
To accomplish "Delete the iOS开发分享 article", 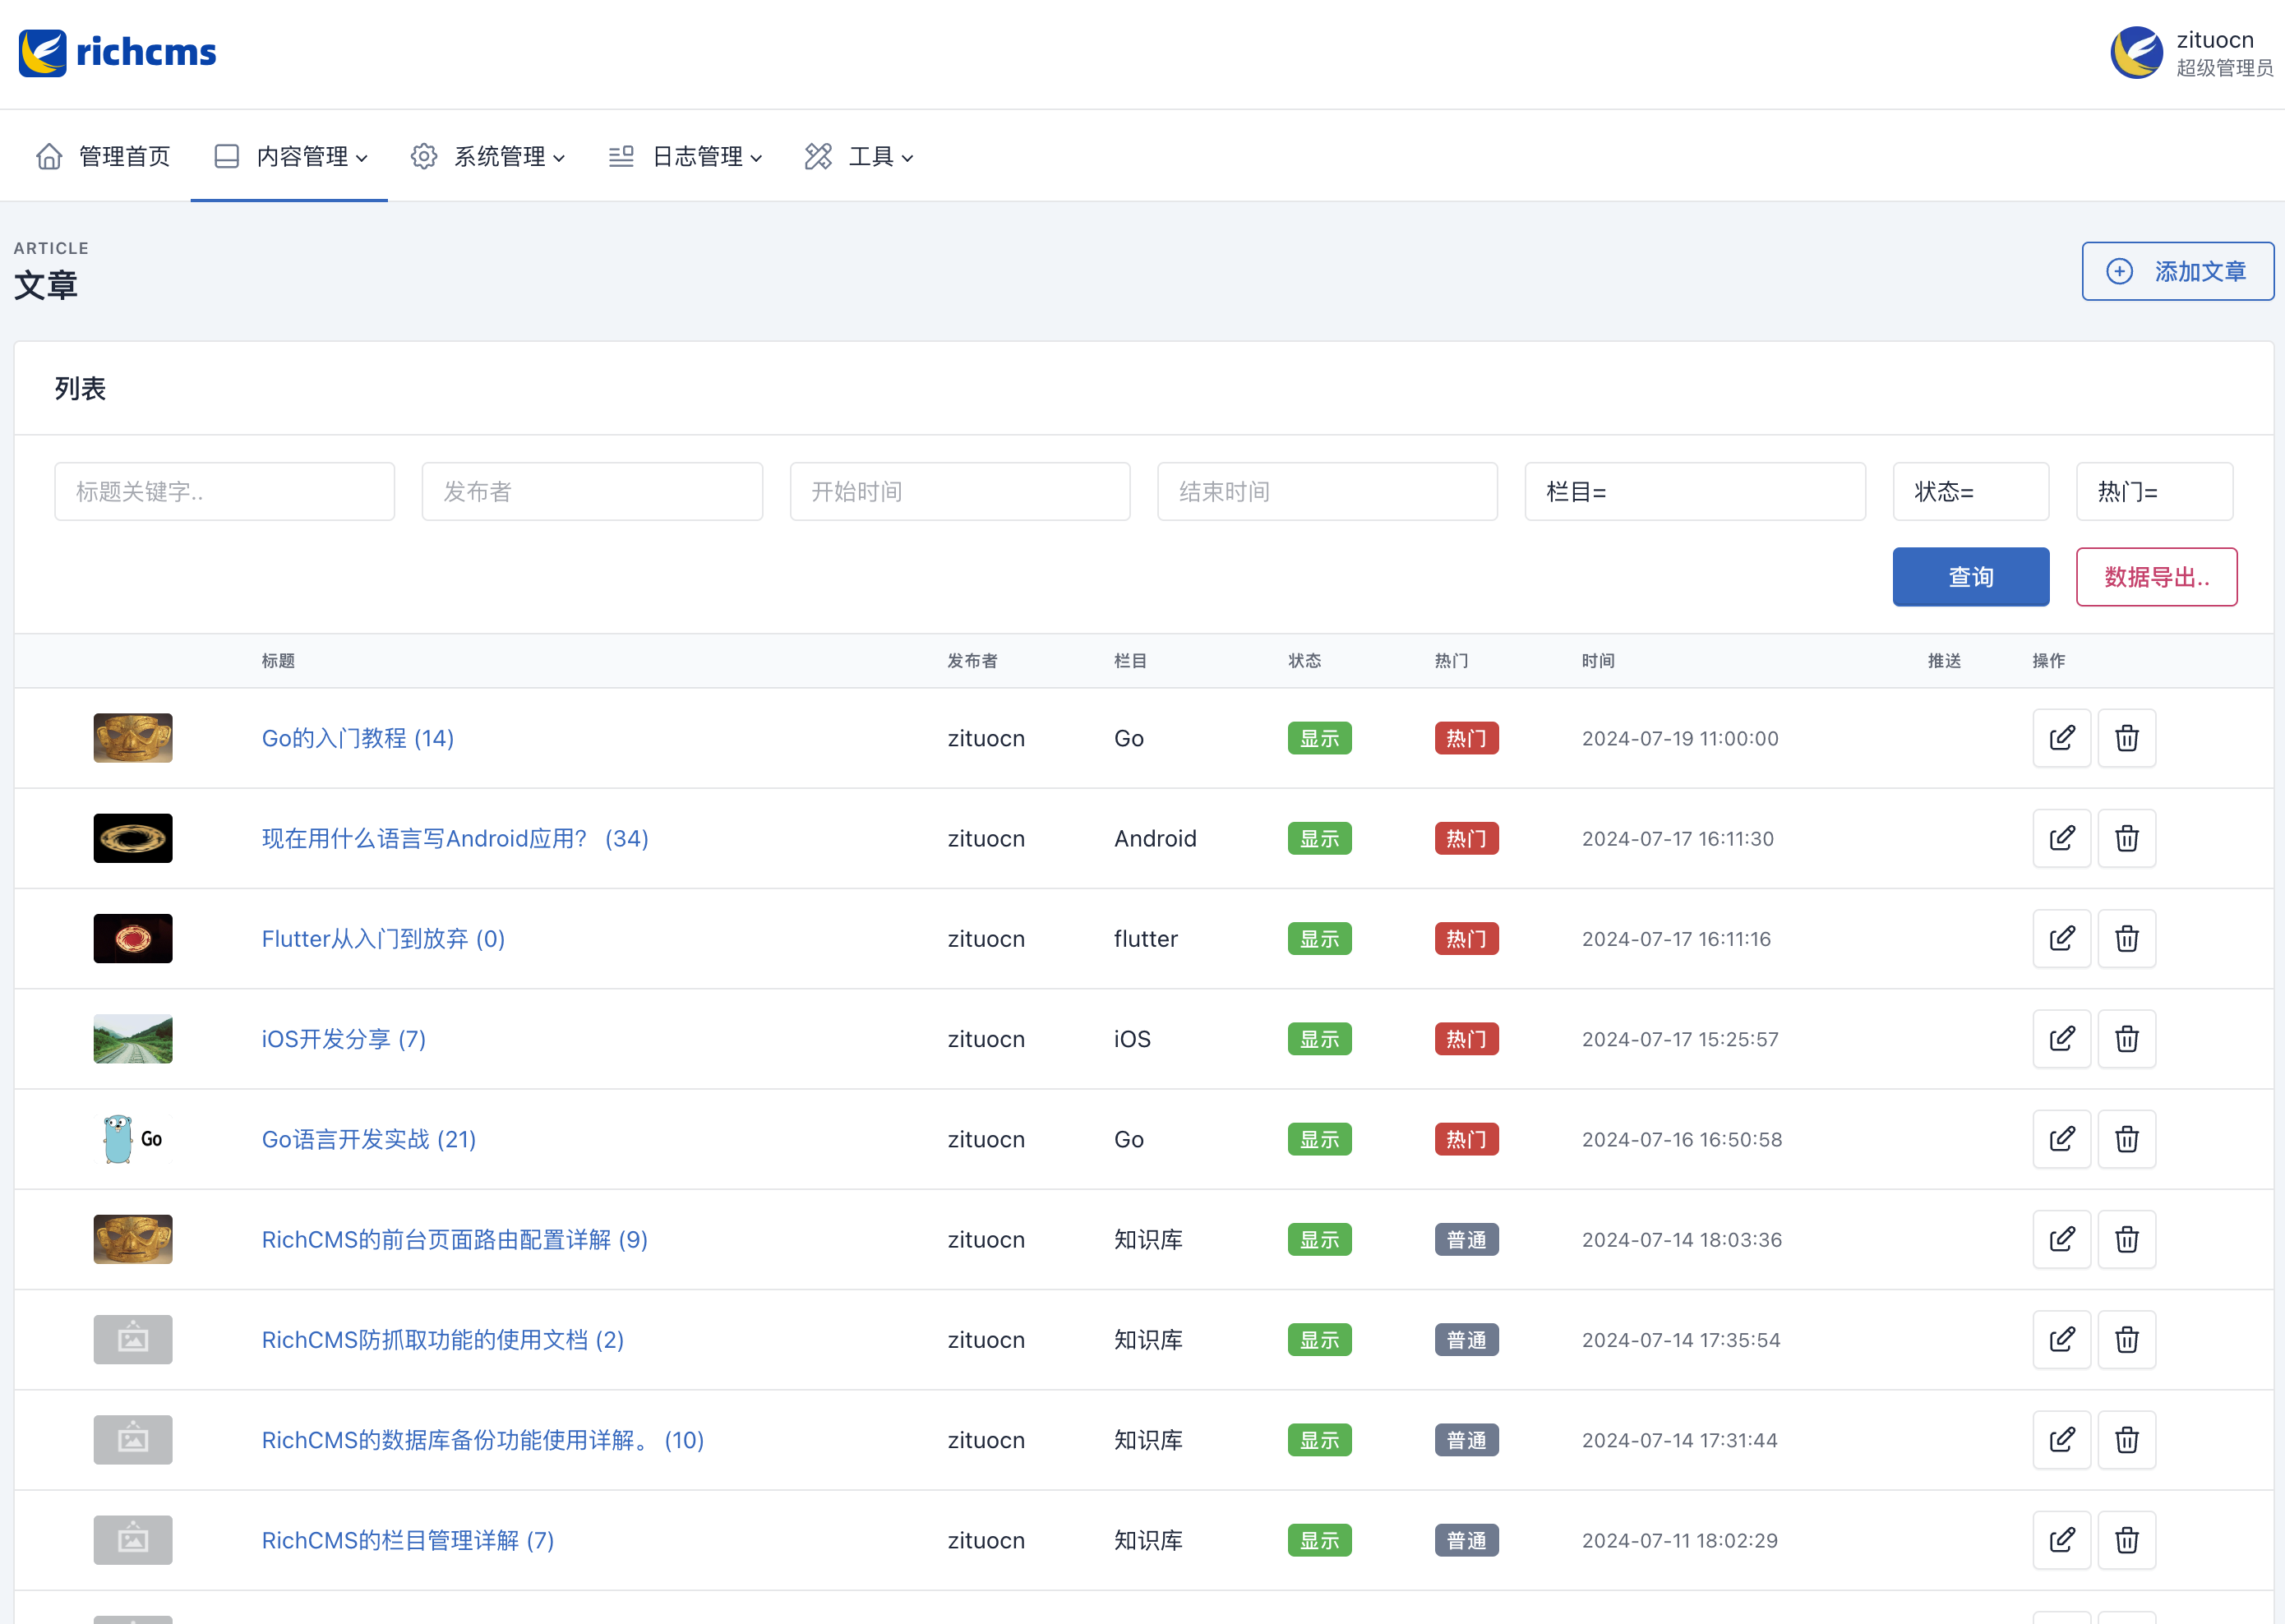I will [2126, 1039].
